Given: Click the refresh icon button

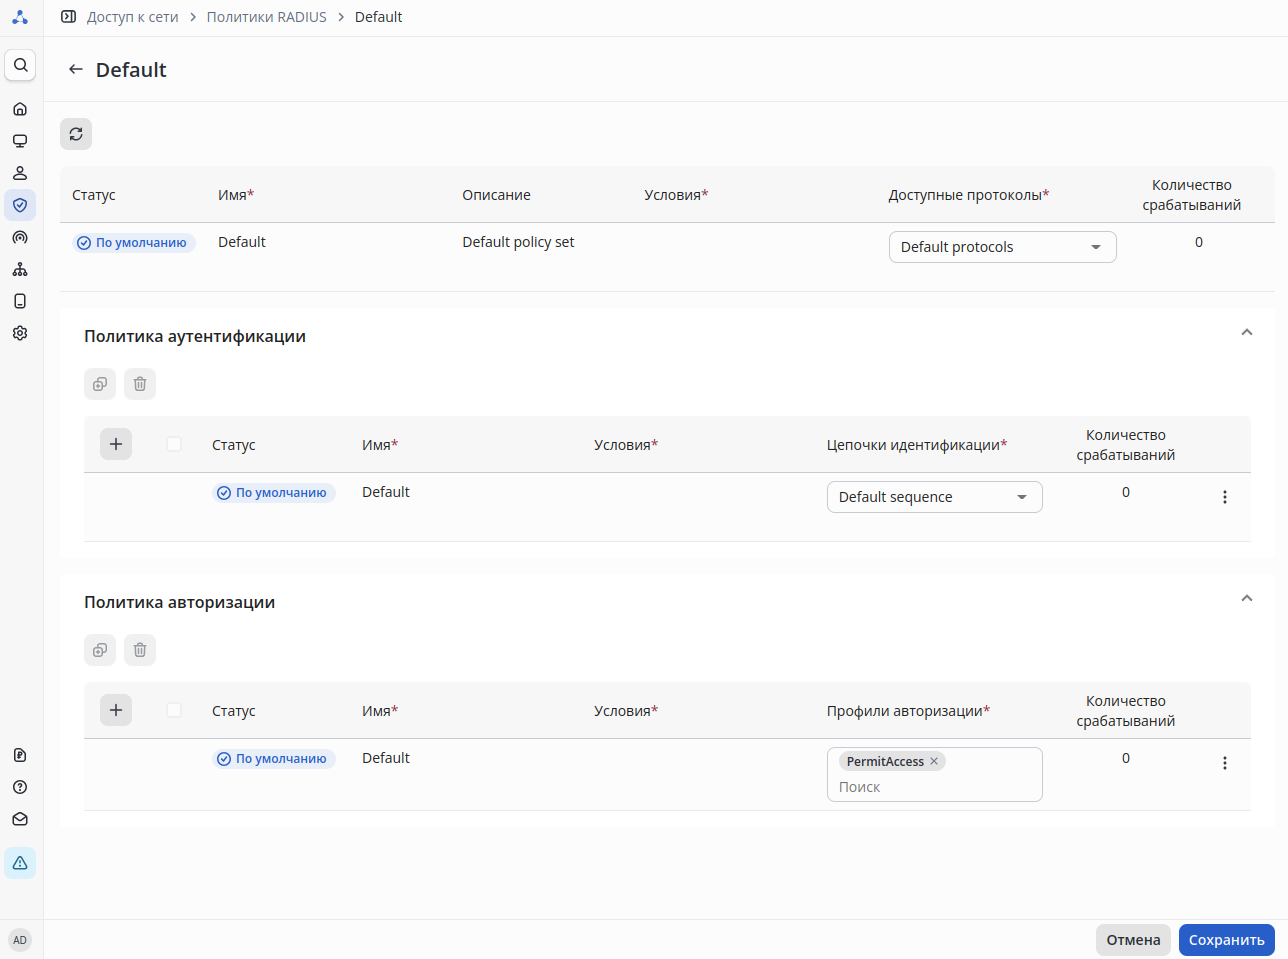Looking at the screenshot, I should tap(76, 134).
